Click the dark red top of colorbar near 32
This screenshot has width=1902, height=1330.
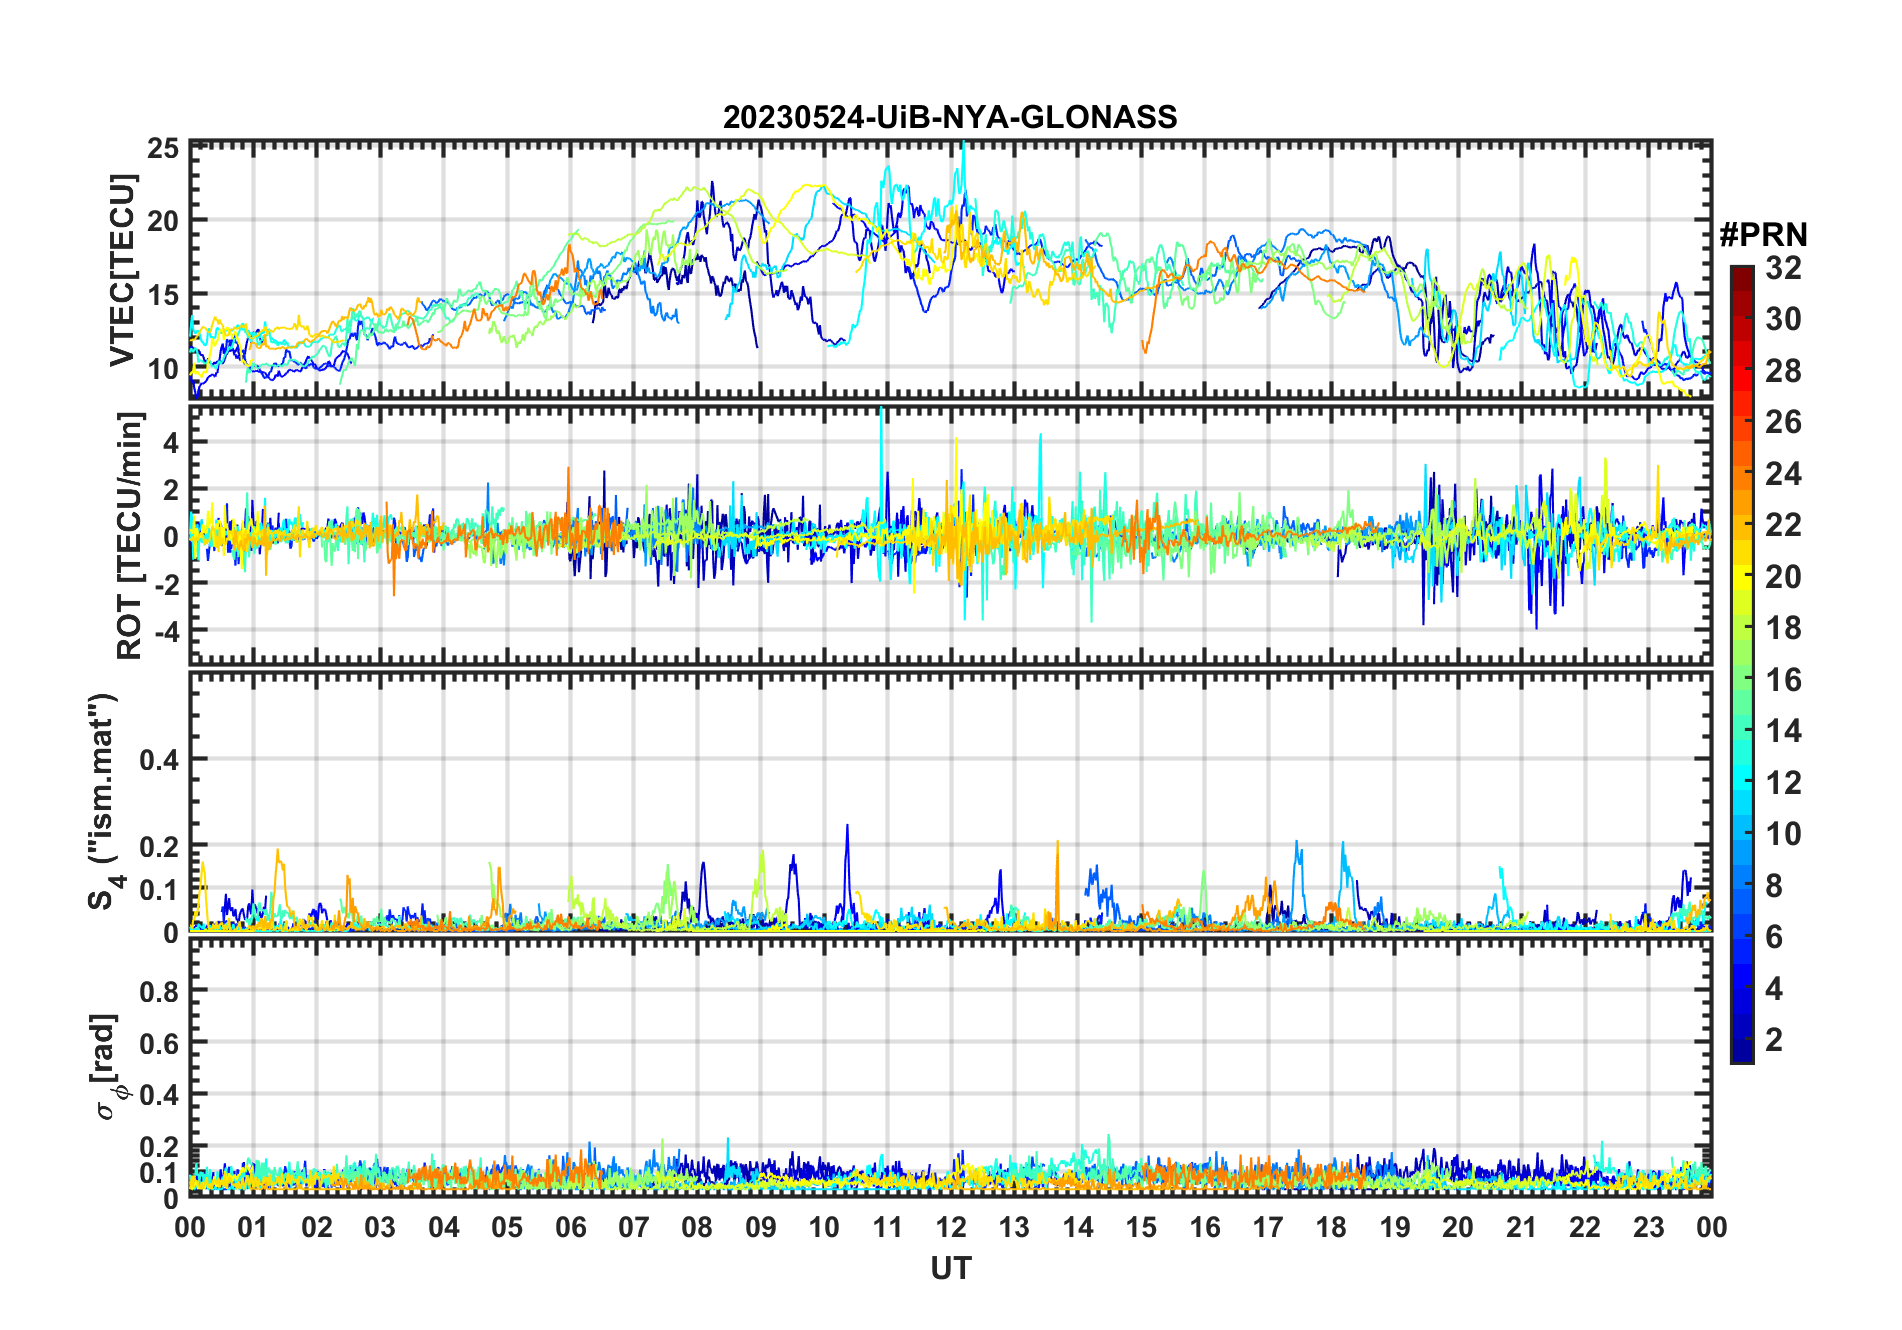pyautogui.click(x=1742, y=273)
